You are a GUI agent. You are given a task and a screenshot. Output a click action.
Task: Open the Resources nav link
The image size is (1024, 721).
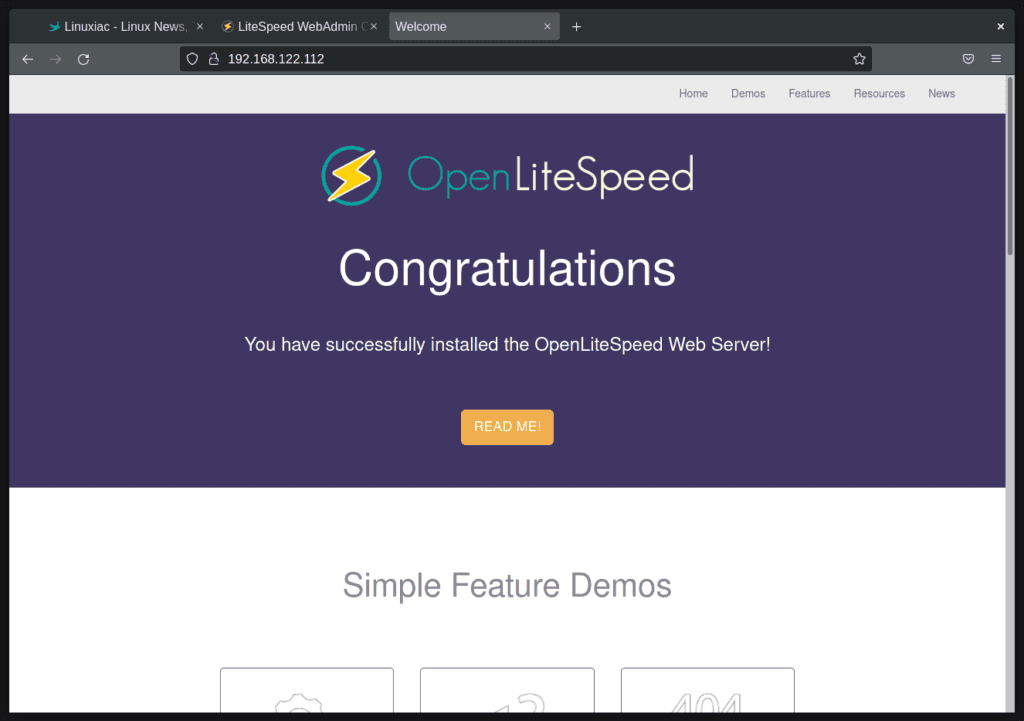[879, 93]
